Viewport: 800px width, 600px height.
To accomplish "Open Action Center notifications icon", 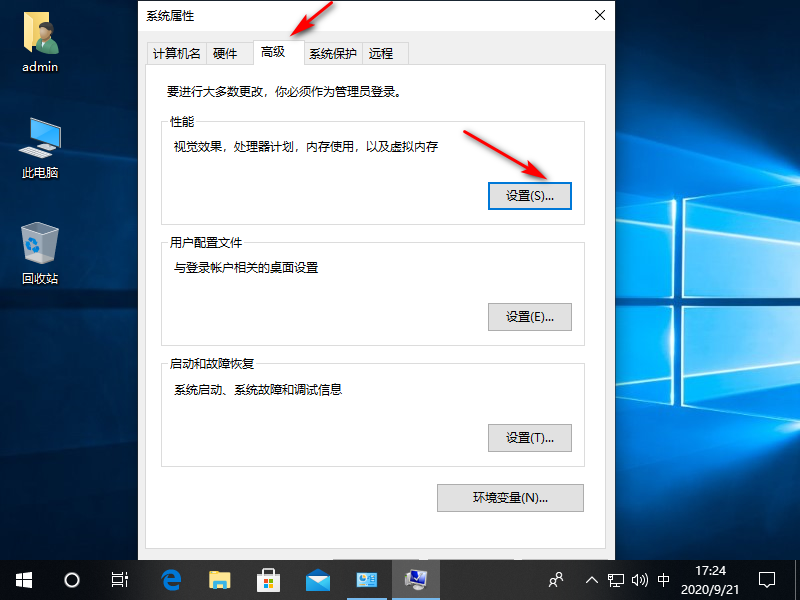I will 766,580.
